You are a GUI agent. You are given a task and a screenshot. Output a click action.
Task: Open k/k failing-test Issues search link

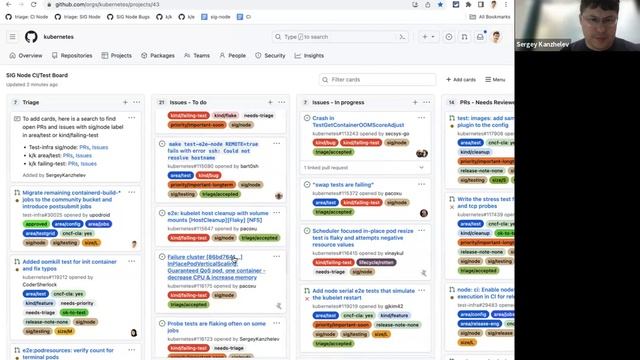coord(89,164)
